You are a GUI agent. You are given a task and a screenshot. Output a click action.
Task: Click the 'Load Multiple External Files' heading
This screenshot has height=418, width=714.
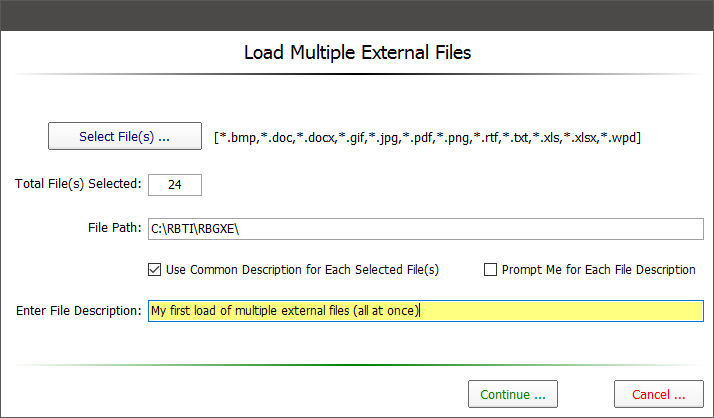coord(357,52)
